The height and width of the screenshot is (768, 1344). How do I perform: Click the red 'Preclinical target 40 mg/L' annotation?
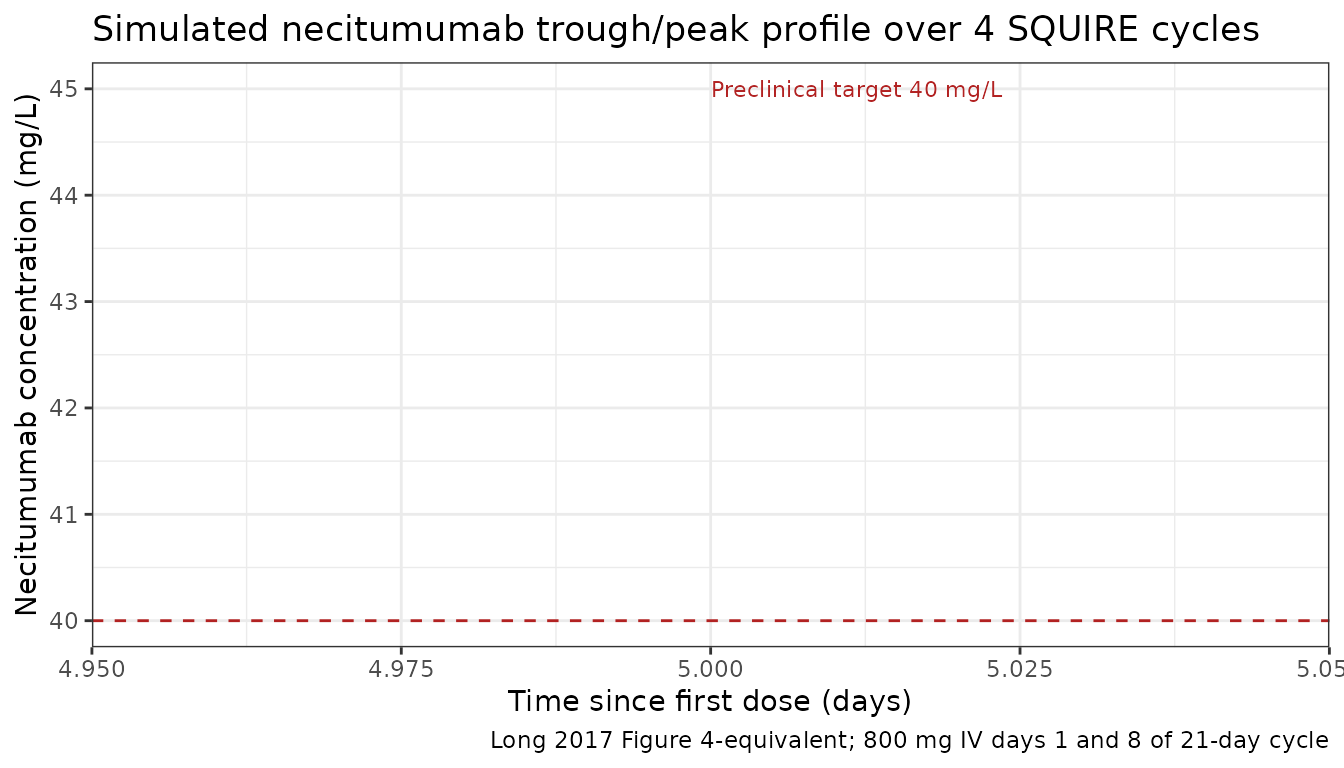point(856,90)
